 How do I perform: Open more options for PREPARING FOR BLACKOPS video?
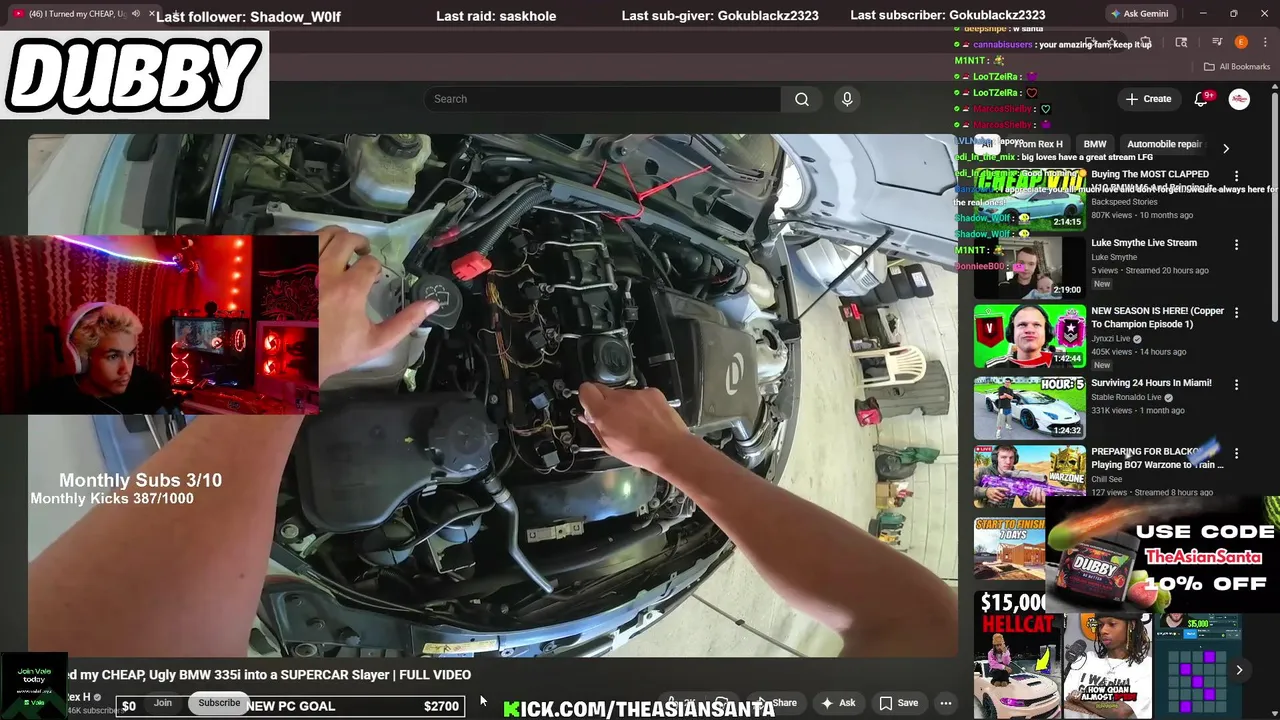pos(1236,453)
